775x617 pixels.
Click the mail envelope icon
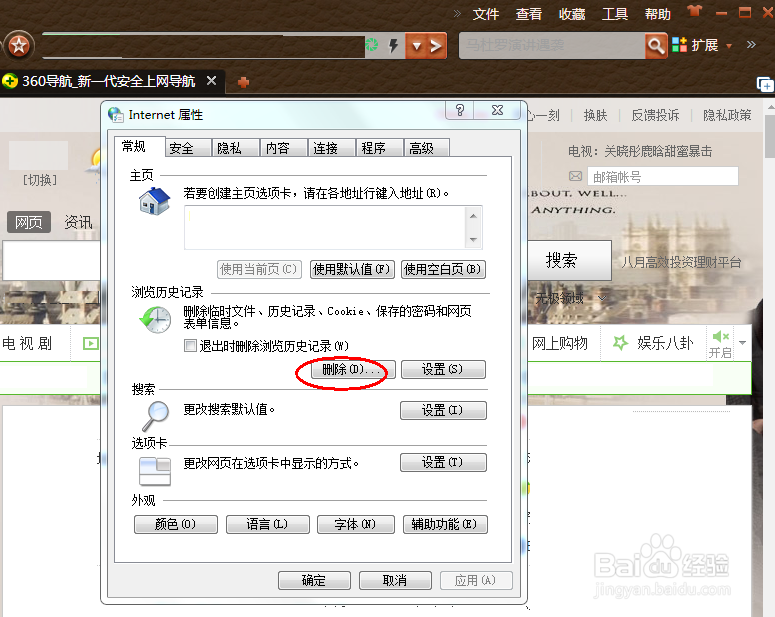(575, 176)
